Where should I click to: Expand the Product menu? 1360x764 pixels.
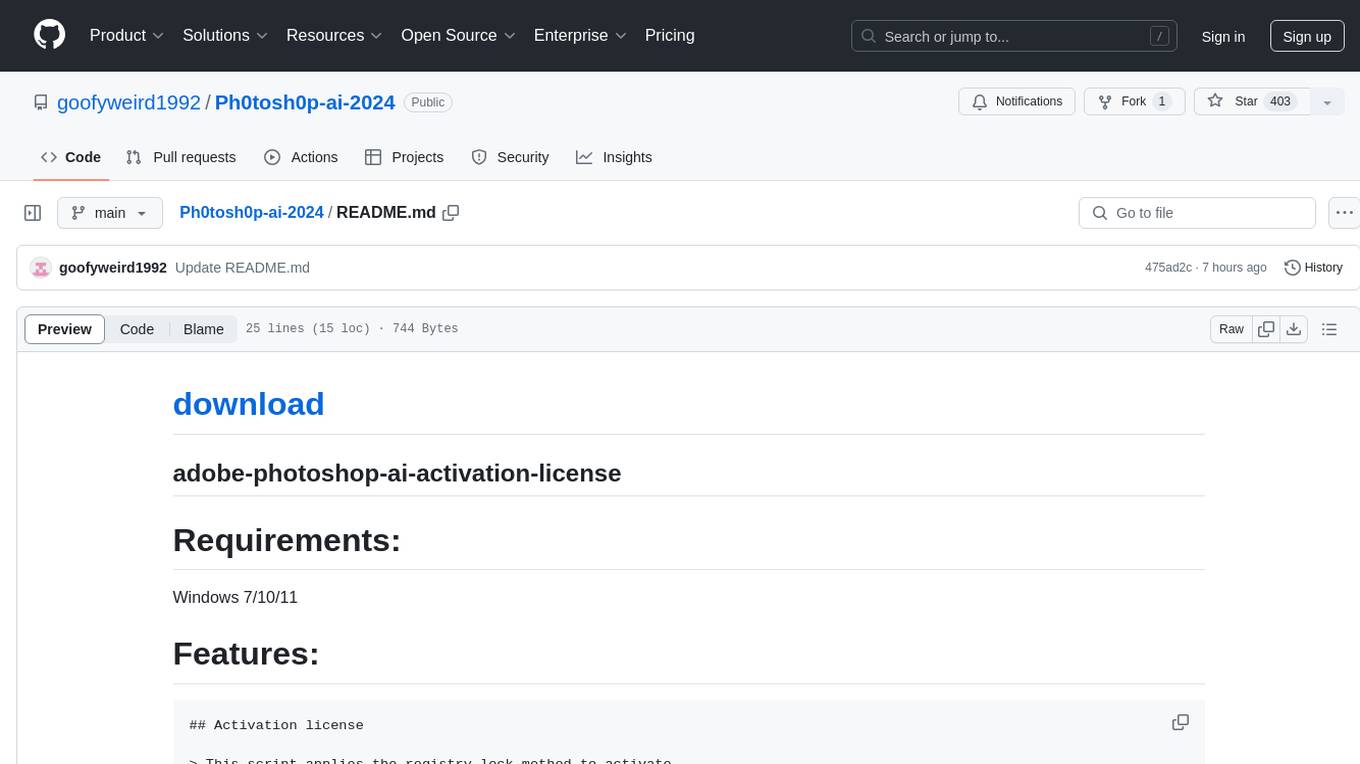[127, 35]
